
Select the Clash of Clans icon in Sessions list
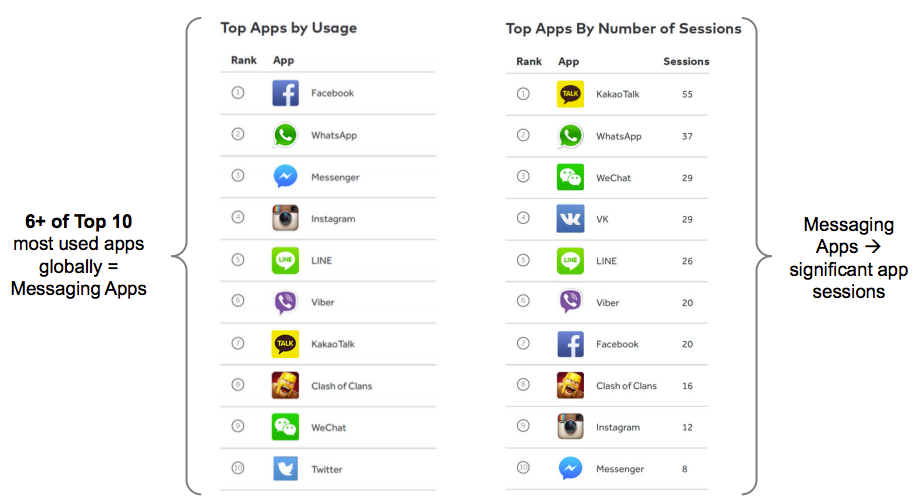point(570,385)
